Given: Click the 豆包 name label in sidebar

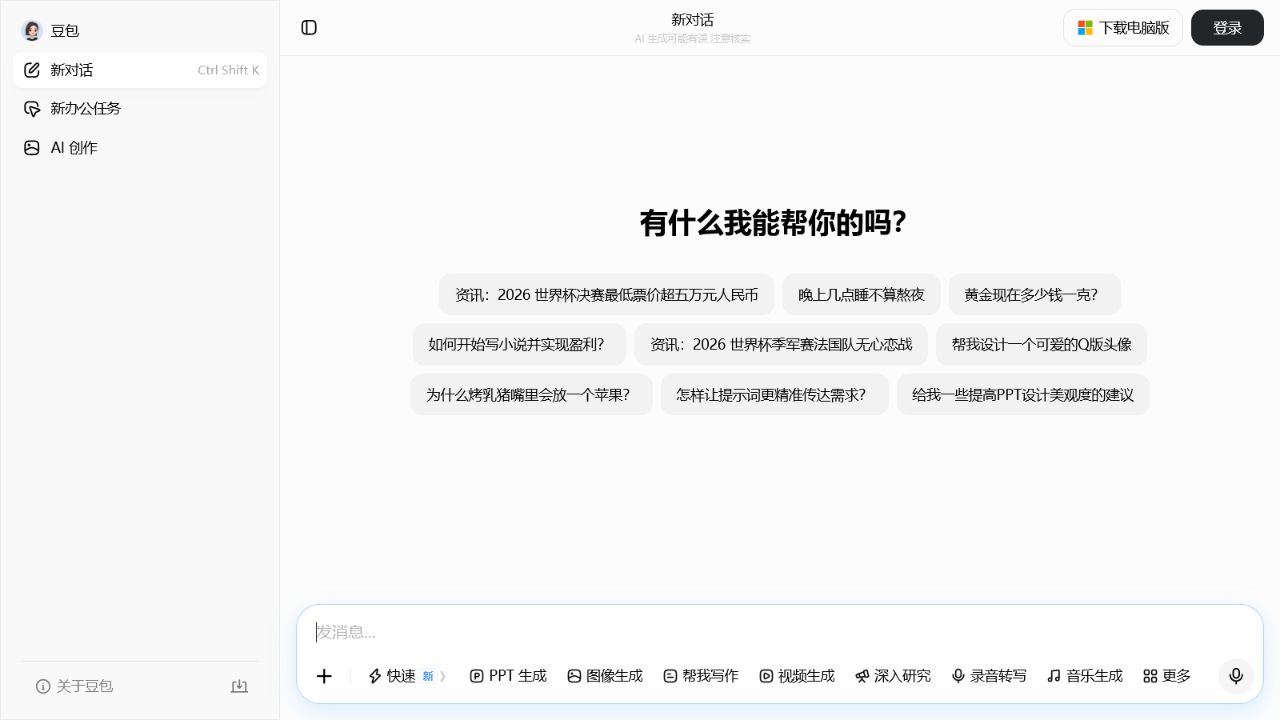Looking at the screenshot, I should 65,31.
